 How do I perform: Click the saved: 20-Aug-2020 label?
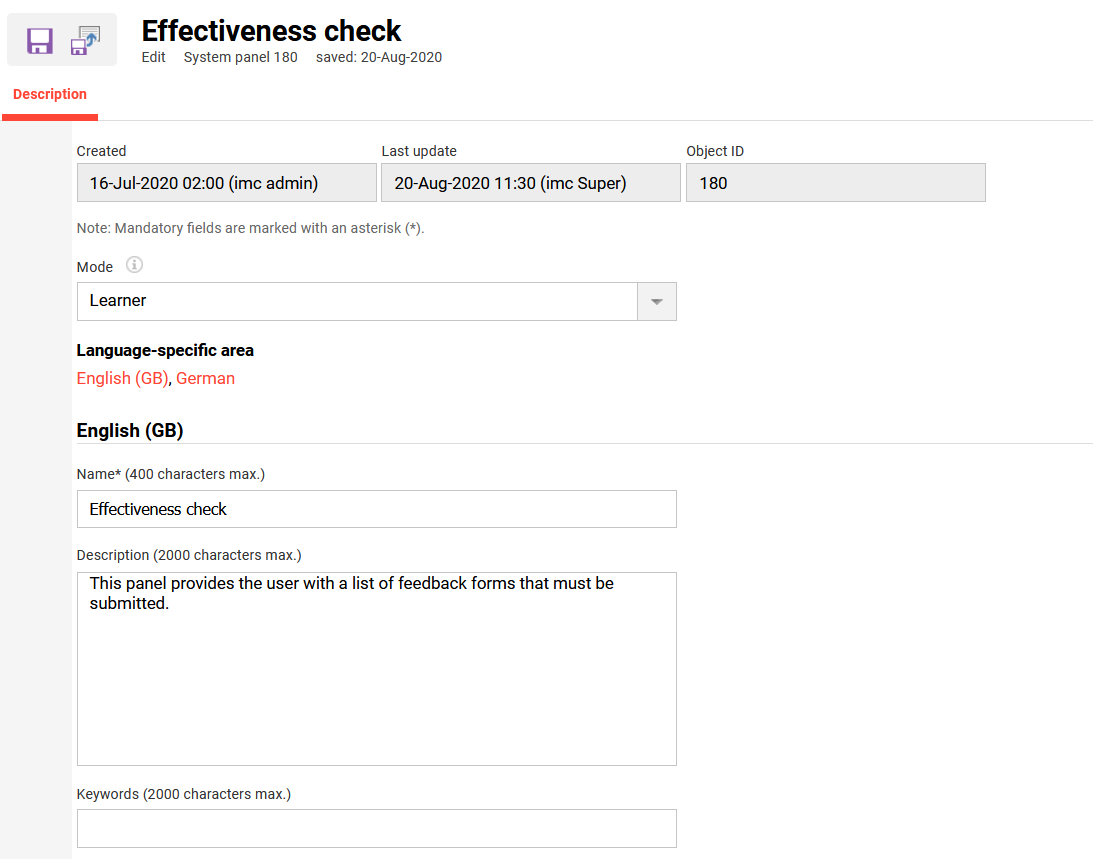click(x=378, y=57)
